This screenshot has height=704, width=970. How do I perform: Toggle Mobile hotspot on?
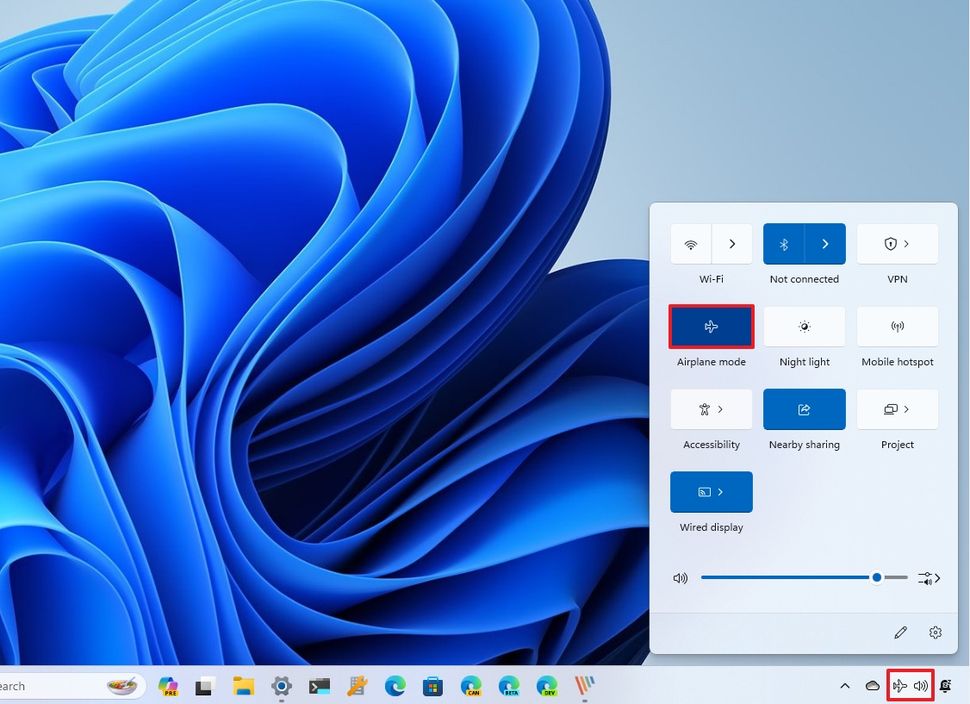coord(897,326)
